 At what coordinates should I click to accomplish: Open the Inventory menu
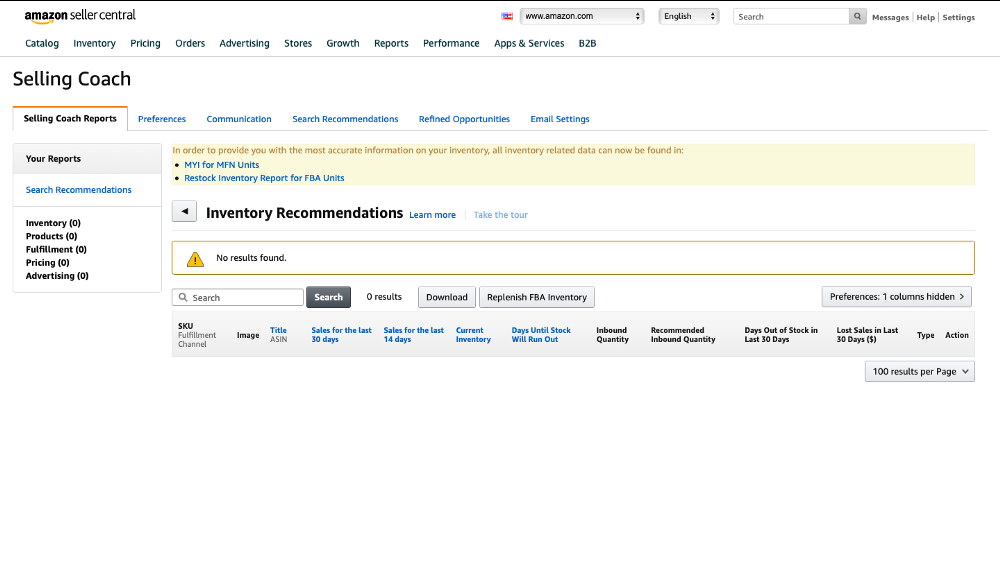[94, 43]
